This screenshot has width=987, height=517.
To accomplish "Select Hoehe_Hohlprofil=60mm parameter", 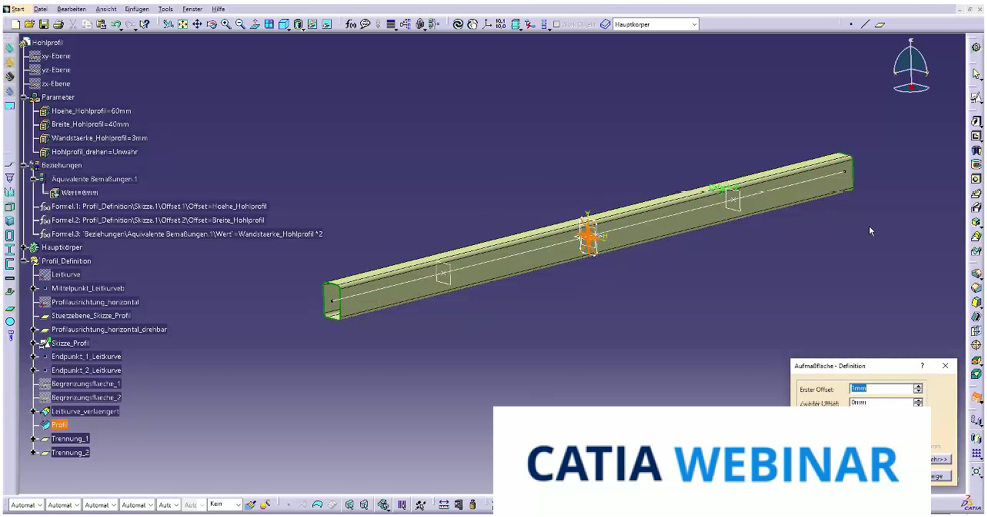I will coord(91,111).
